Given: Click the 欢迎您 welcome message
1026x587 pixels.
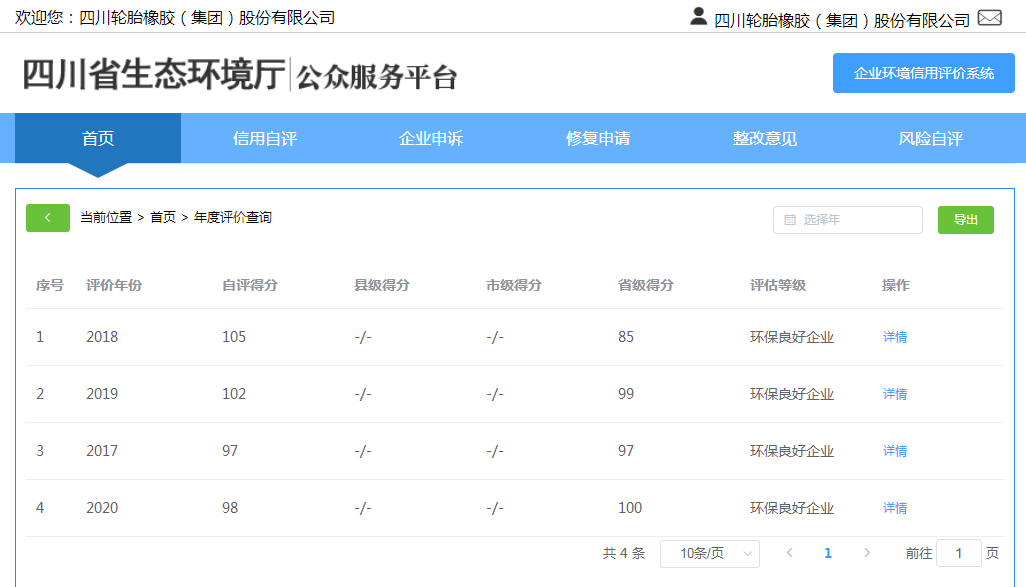Looking at the screenshot, I should coord(175,18).
